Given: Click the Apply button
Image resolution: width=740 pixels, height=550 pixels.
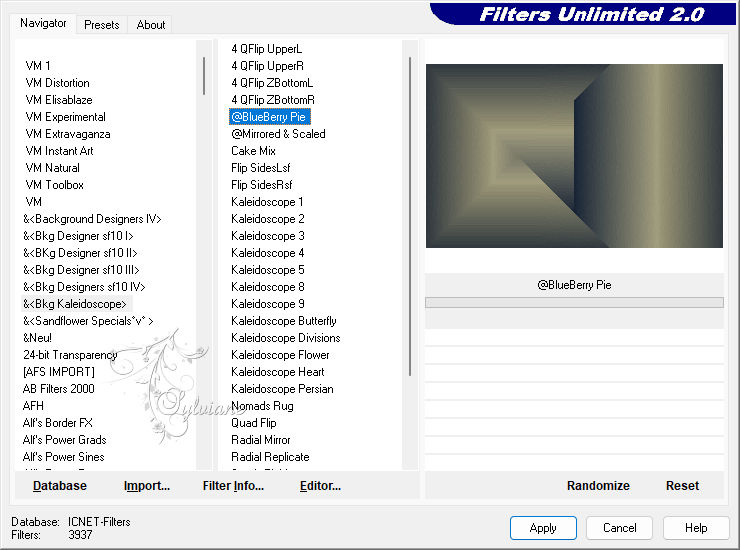Looking at the screenshot, I should click(x=543, y=527).
